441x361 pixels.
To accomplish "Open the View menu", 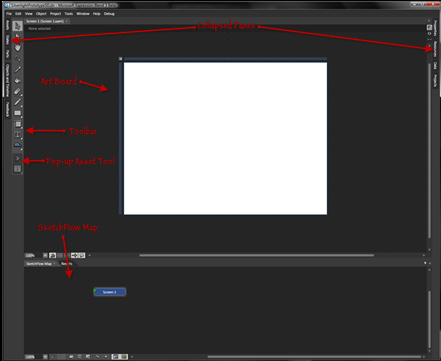I will (x=29, y=14).
